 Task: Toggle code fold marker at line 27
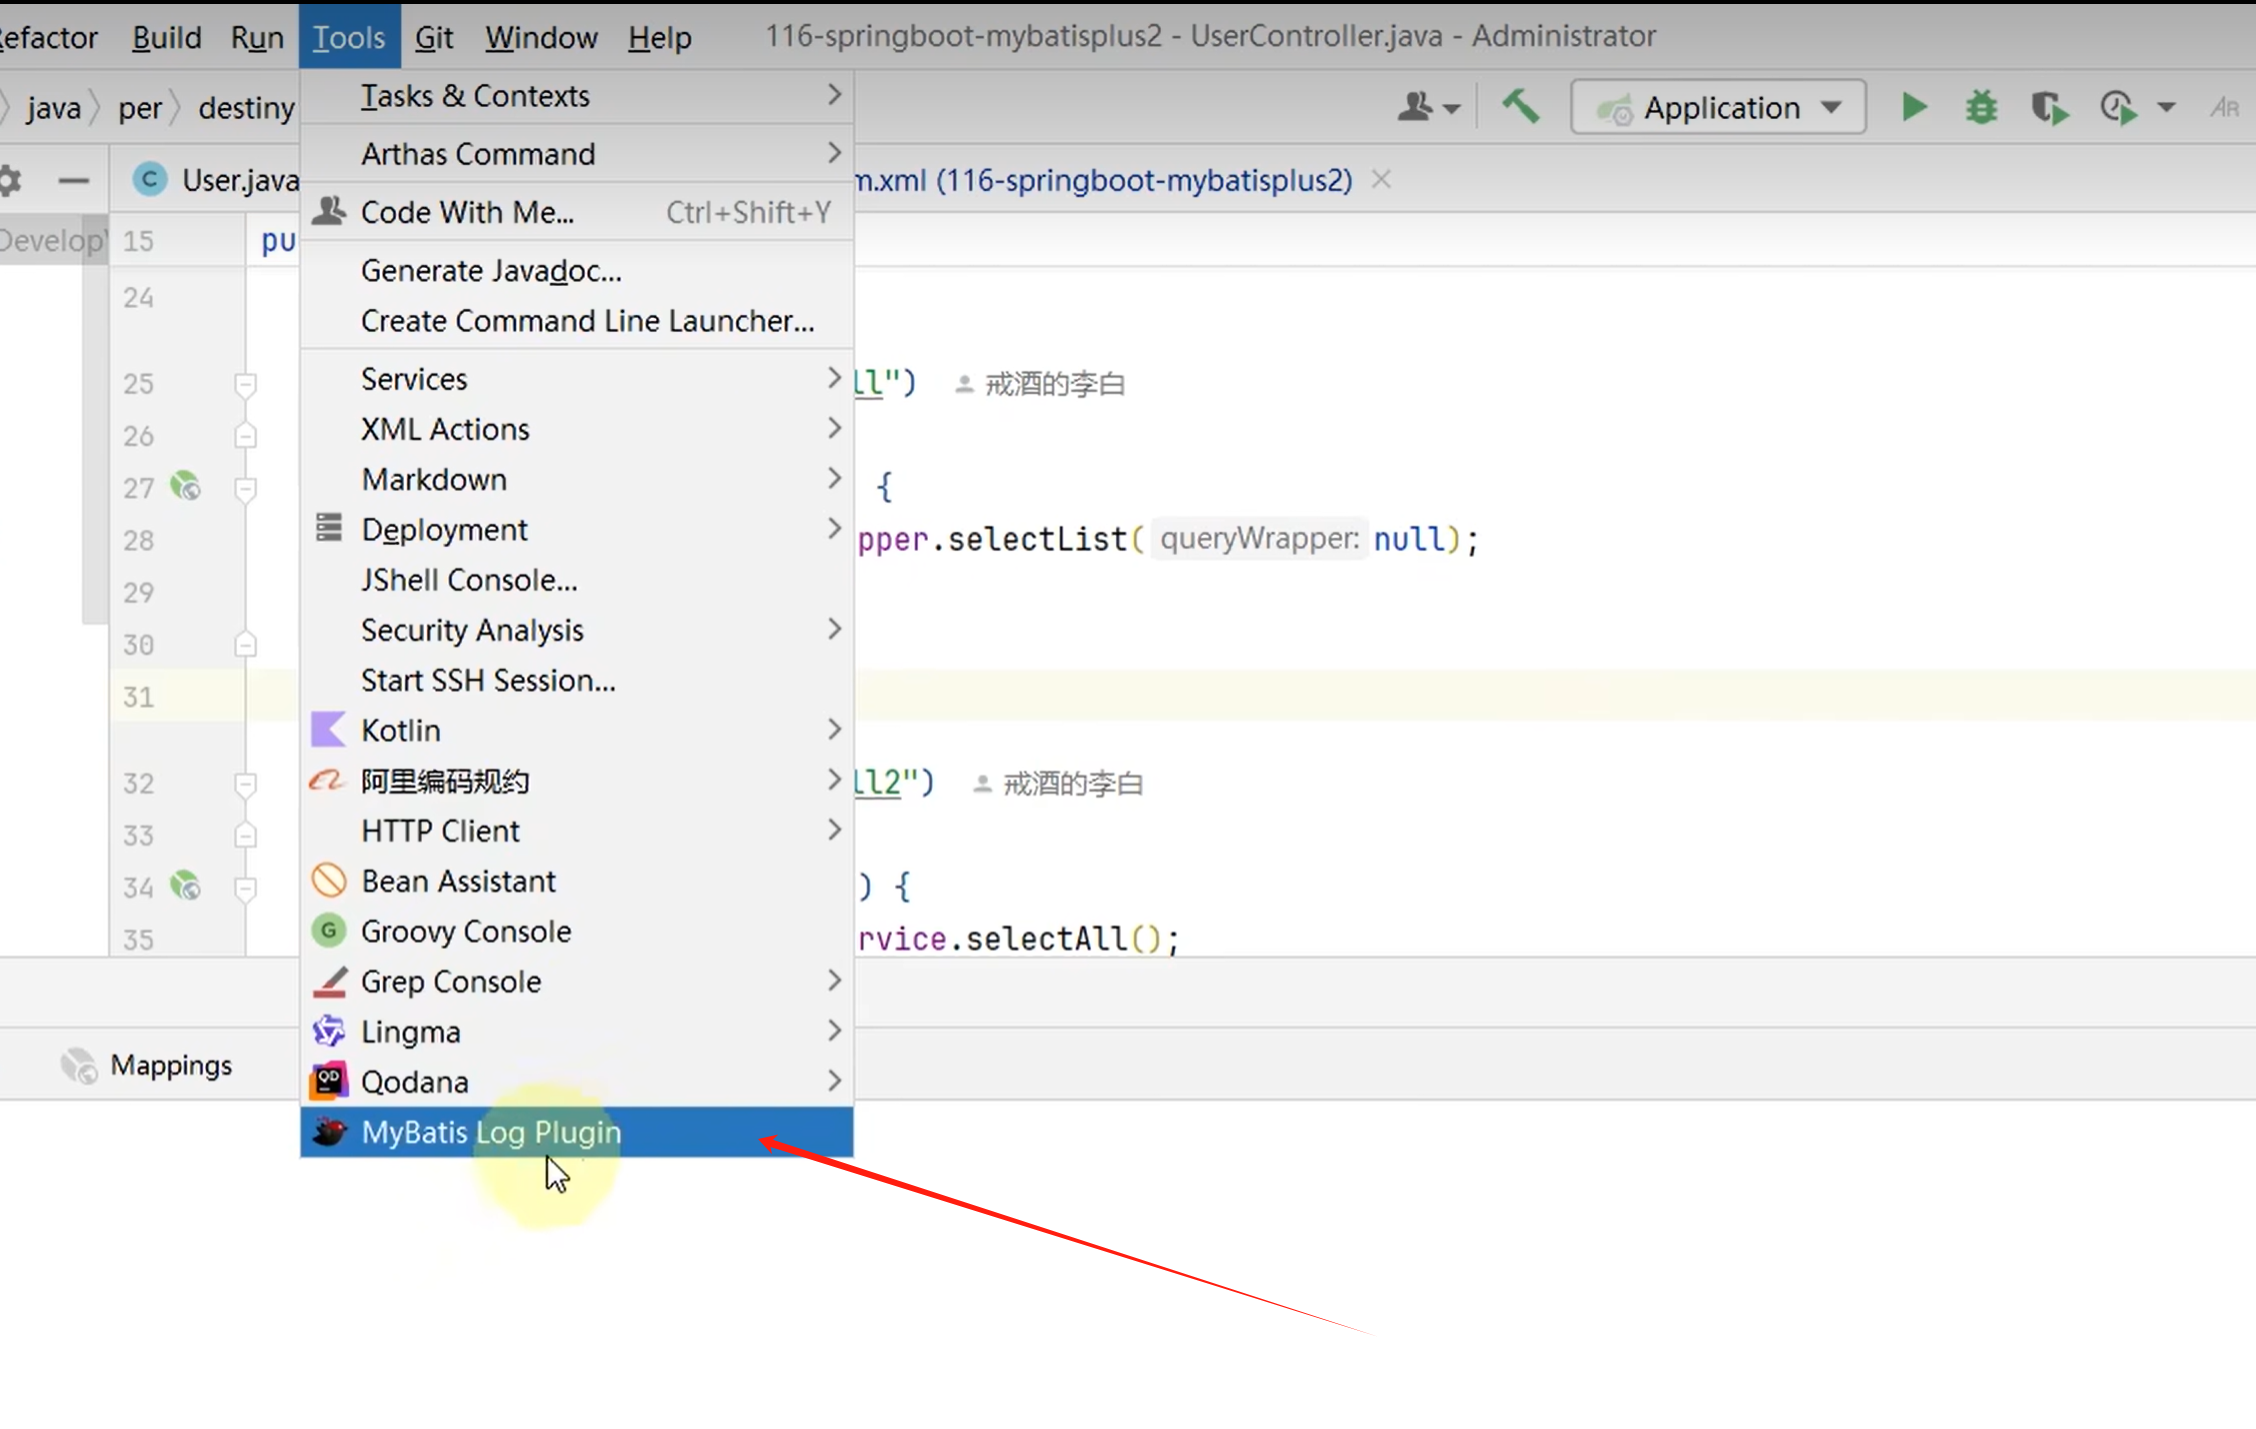click(x=245, y=488)
